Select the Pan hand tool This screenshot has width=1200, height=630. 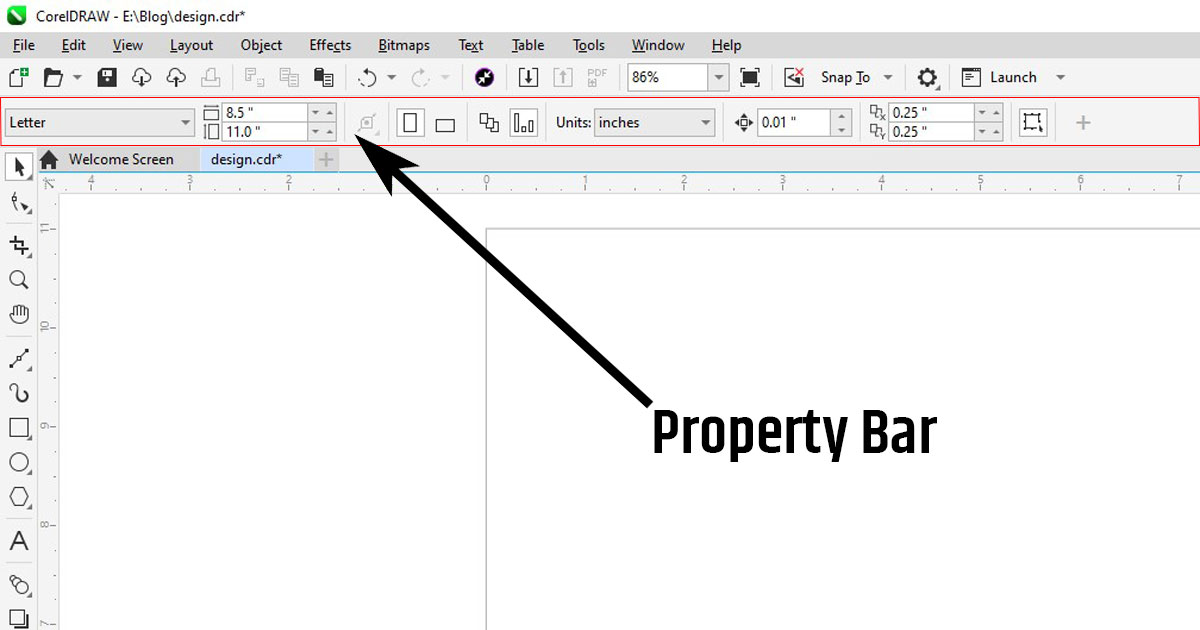coord(19,314)
